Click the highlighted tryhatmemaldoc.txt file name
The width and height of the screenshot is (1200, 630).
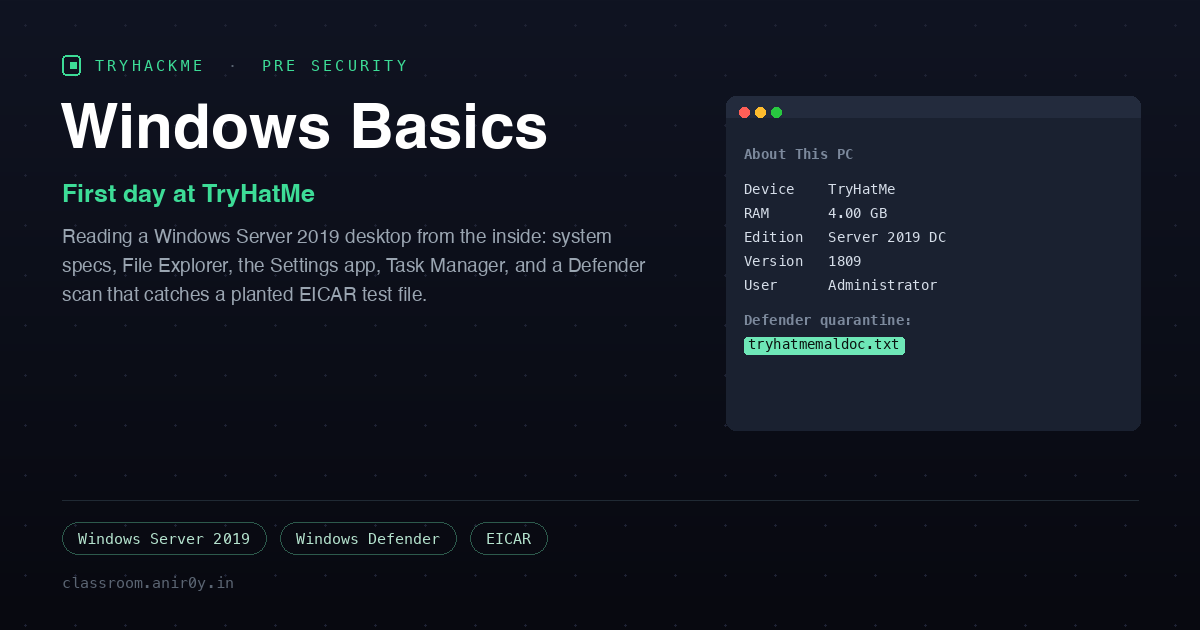click(x=824, y=345)
